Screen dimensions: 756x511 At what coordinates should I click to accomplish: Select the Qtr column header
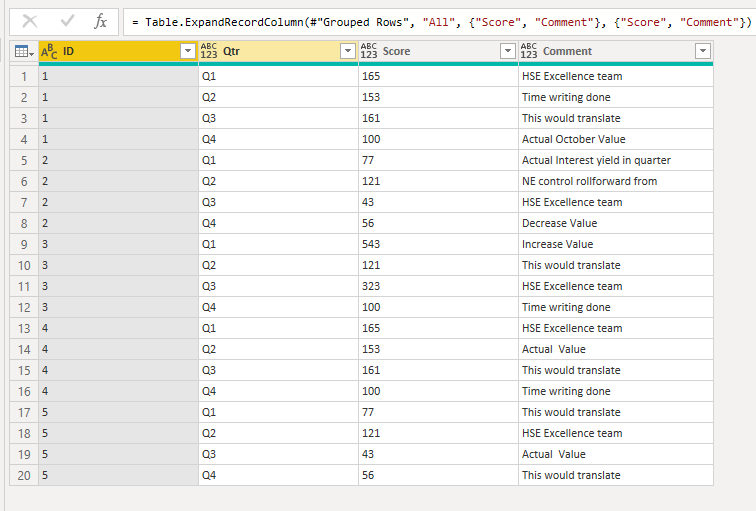[278, 51]
